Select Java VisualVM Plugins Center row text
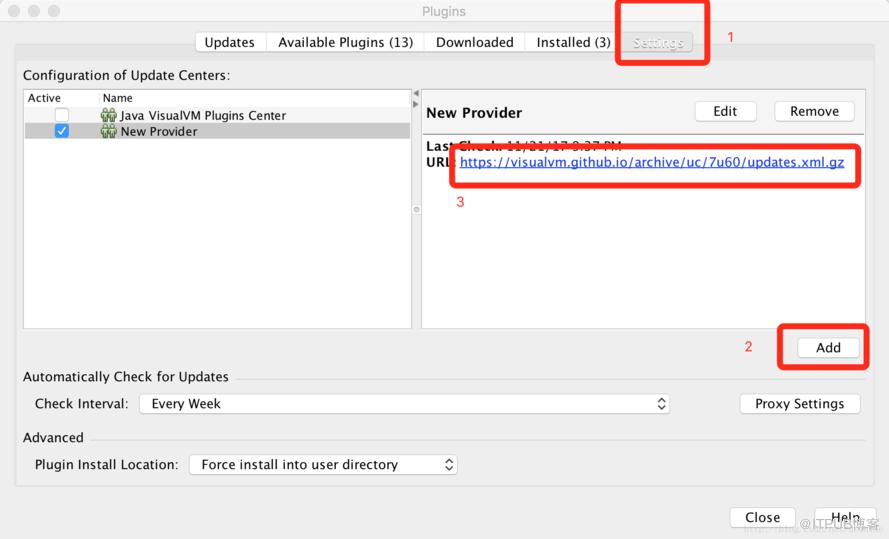This screenshot has height=539, width=889. (x=203, y=116)
